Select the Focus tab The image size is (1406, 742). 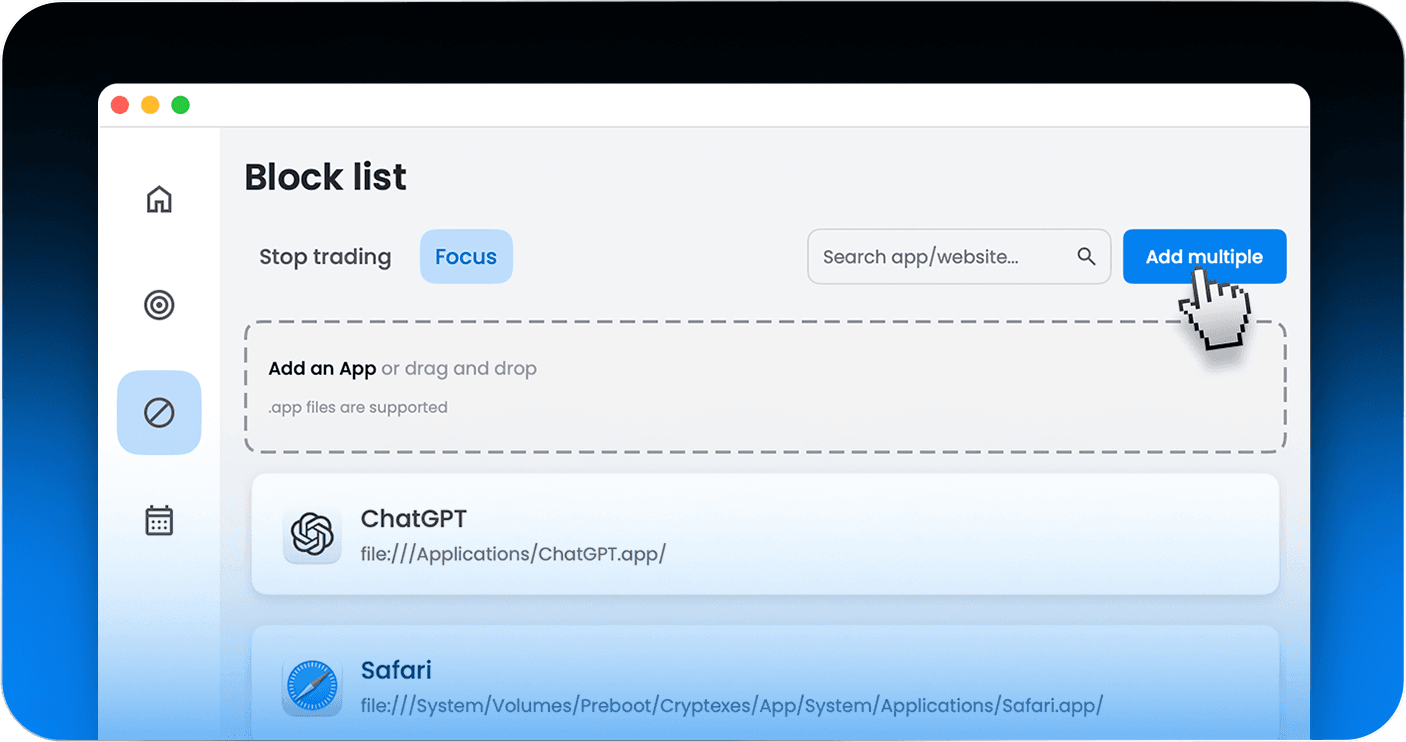(x=466, y=257)
